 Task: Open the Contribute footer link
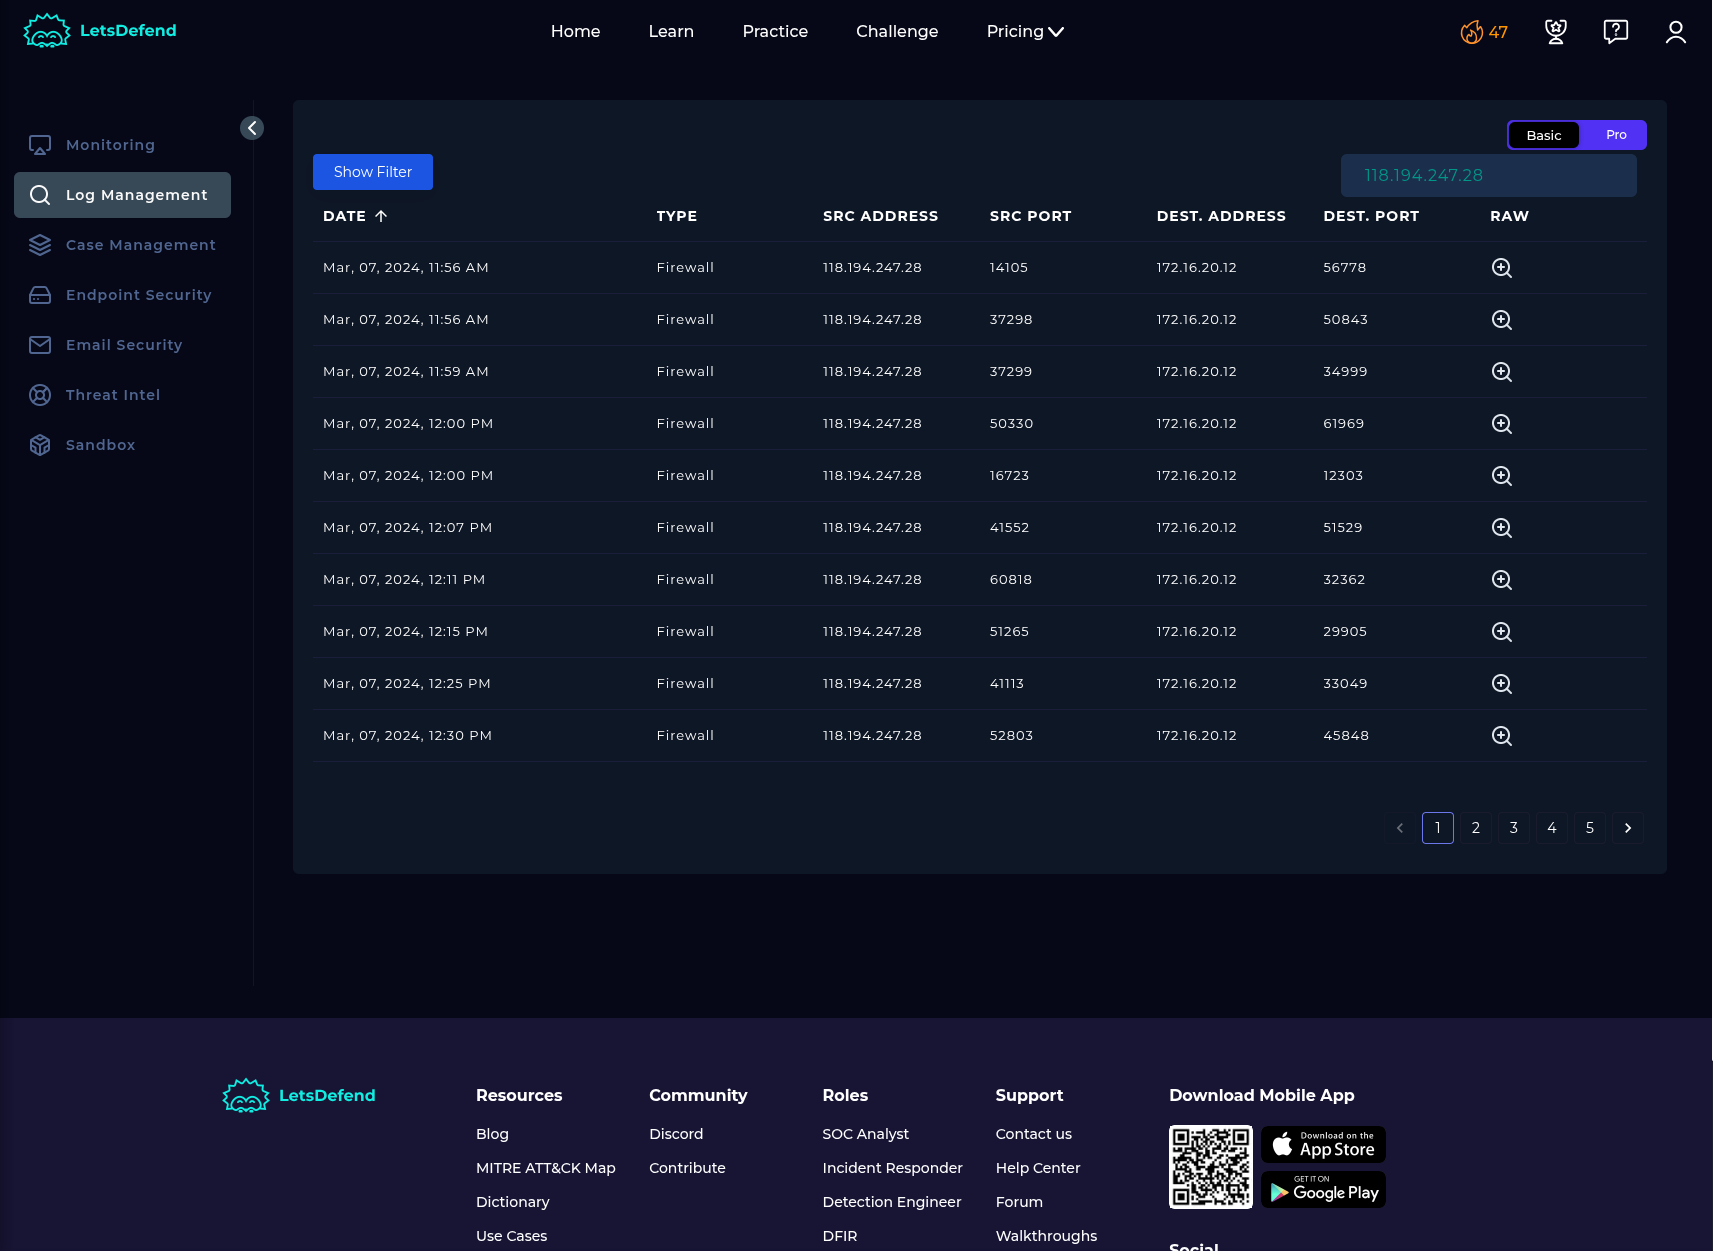687,1168
